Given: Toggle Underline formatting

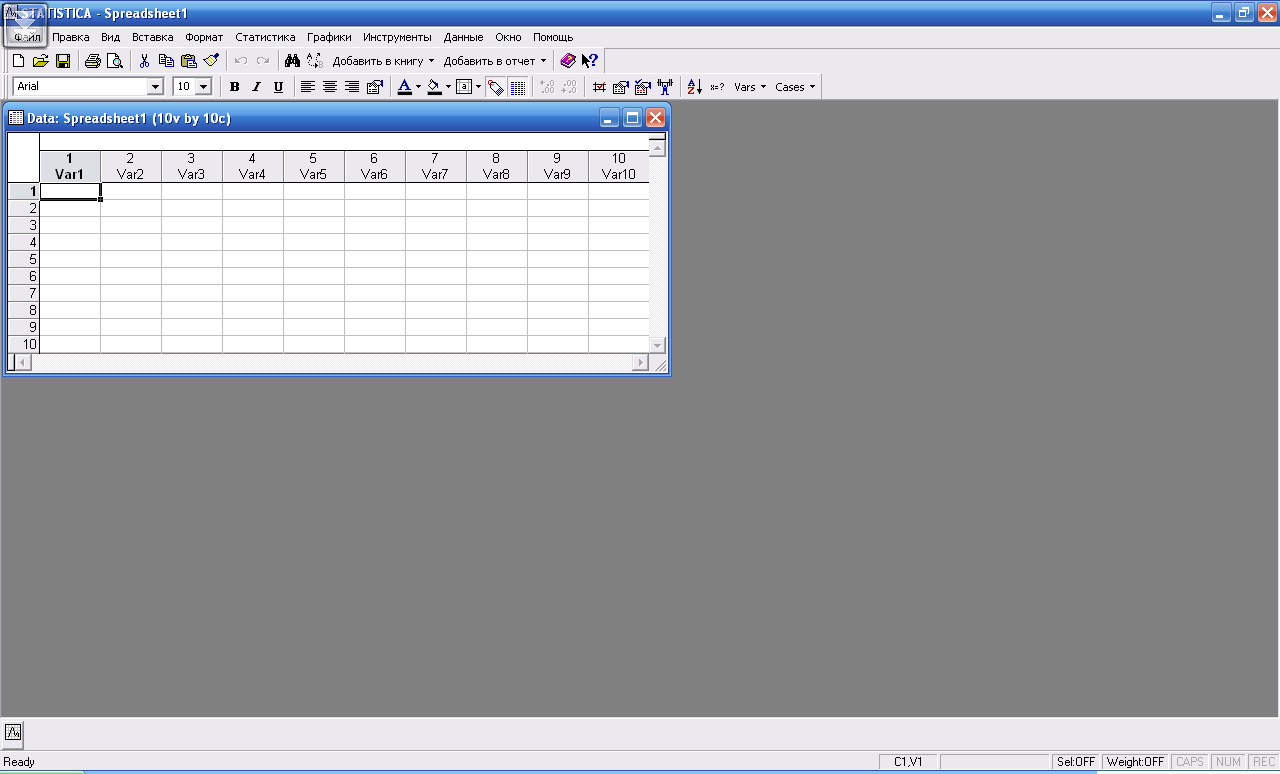Looking at the screenshot, I should 278,87.
